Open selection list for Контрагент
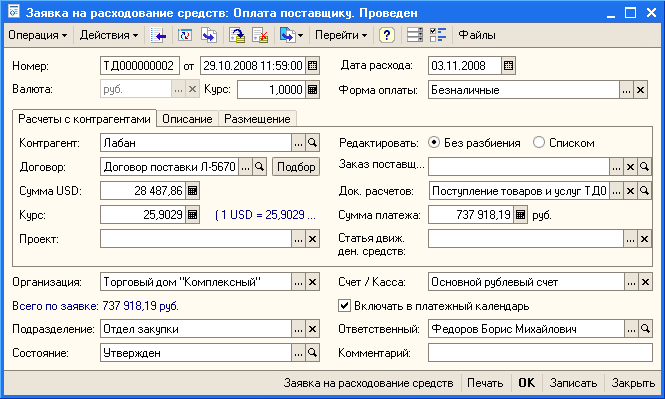Image resolution: width=665 pixels, height=399 pixels. pos(299,143)
